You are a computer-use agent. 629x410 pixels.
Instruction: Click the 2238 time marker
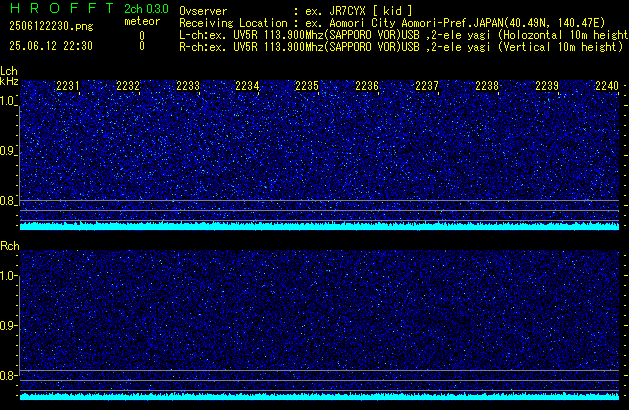(x=487, y=86)
